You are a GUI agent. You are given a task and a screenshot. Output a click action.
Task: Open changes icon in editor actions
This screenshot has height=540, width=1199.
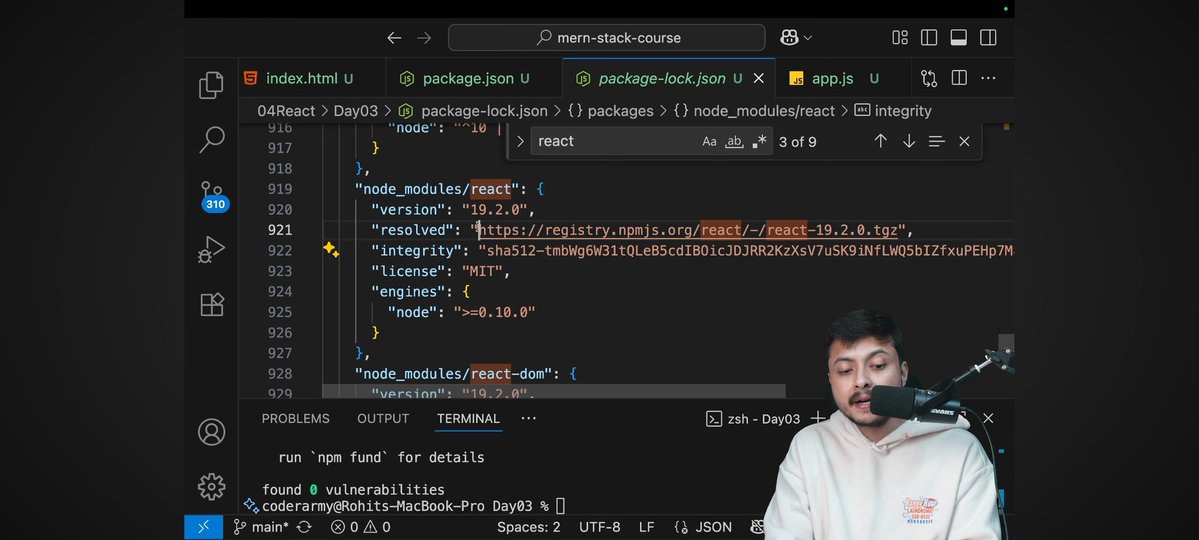point(928,78)
